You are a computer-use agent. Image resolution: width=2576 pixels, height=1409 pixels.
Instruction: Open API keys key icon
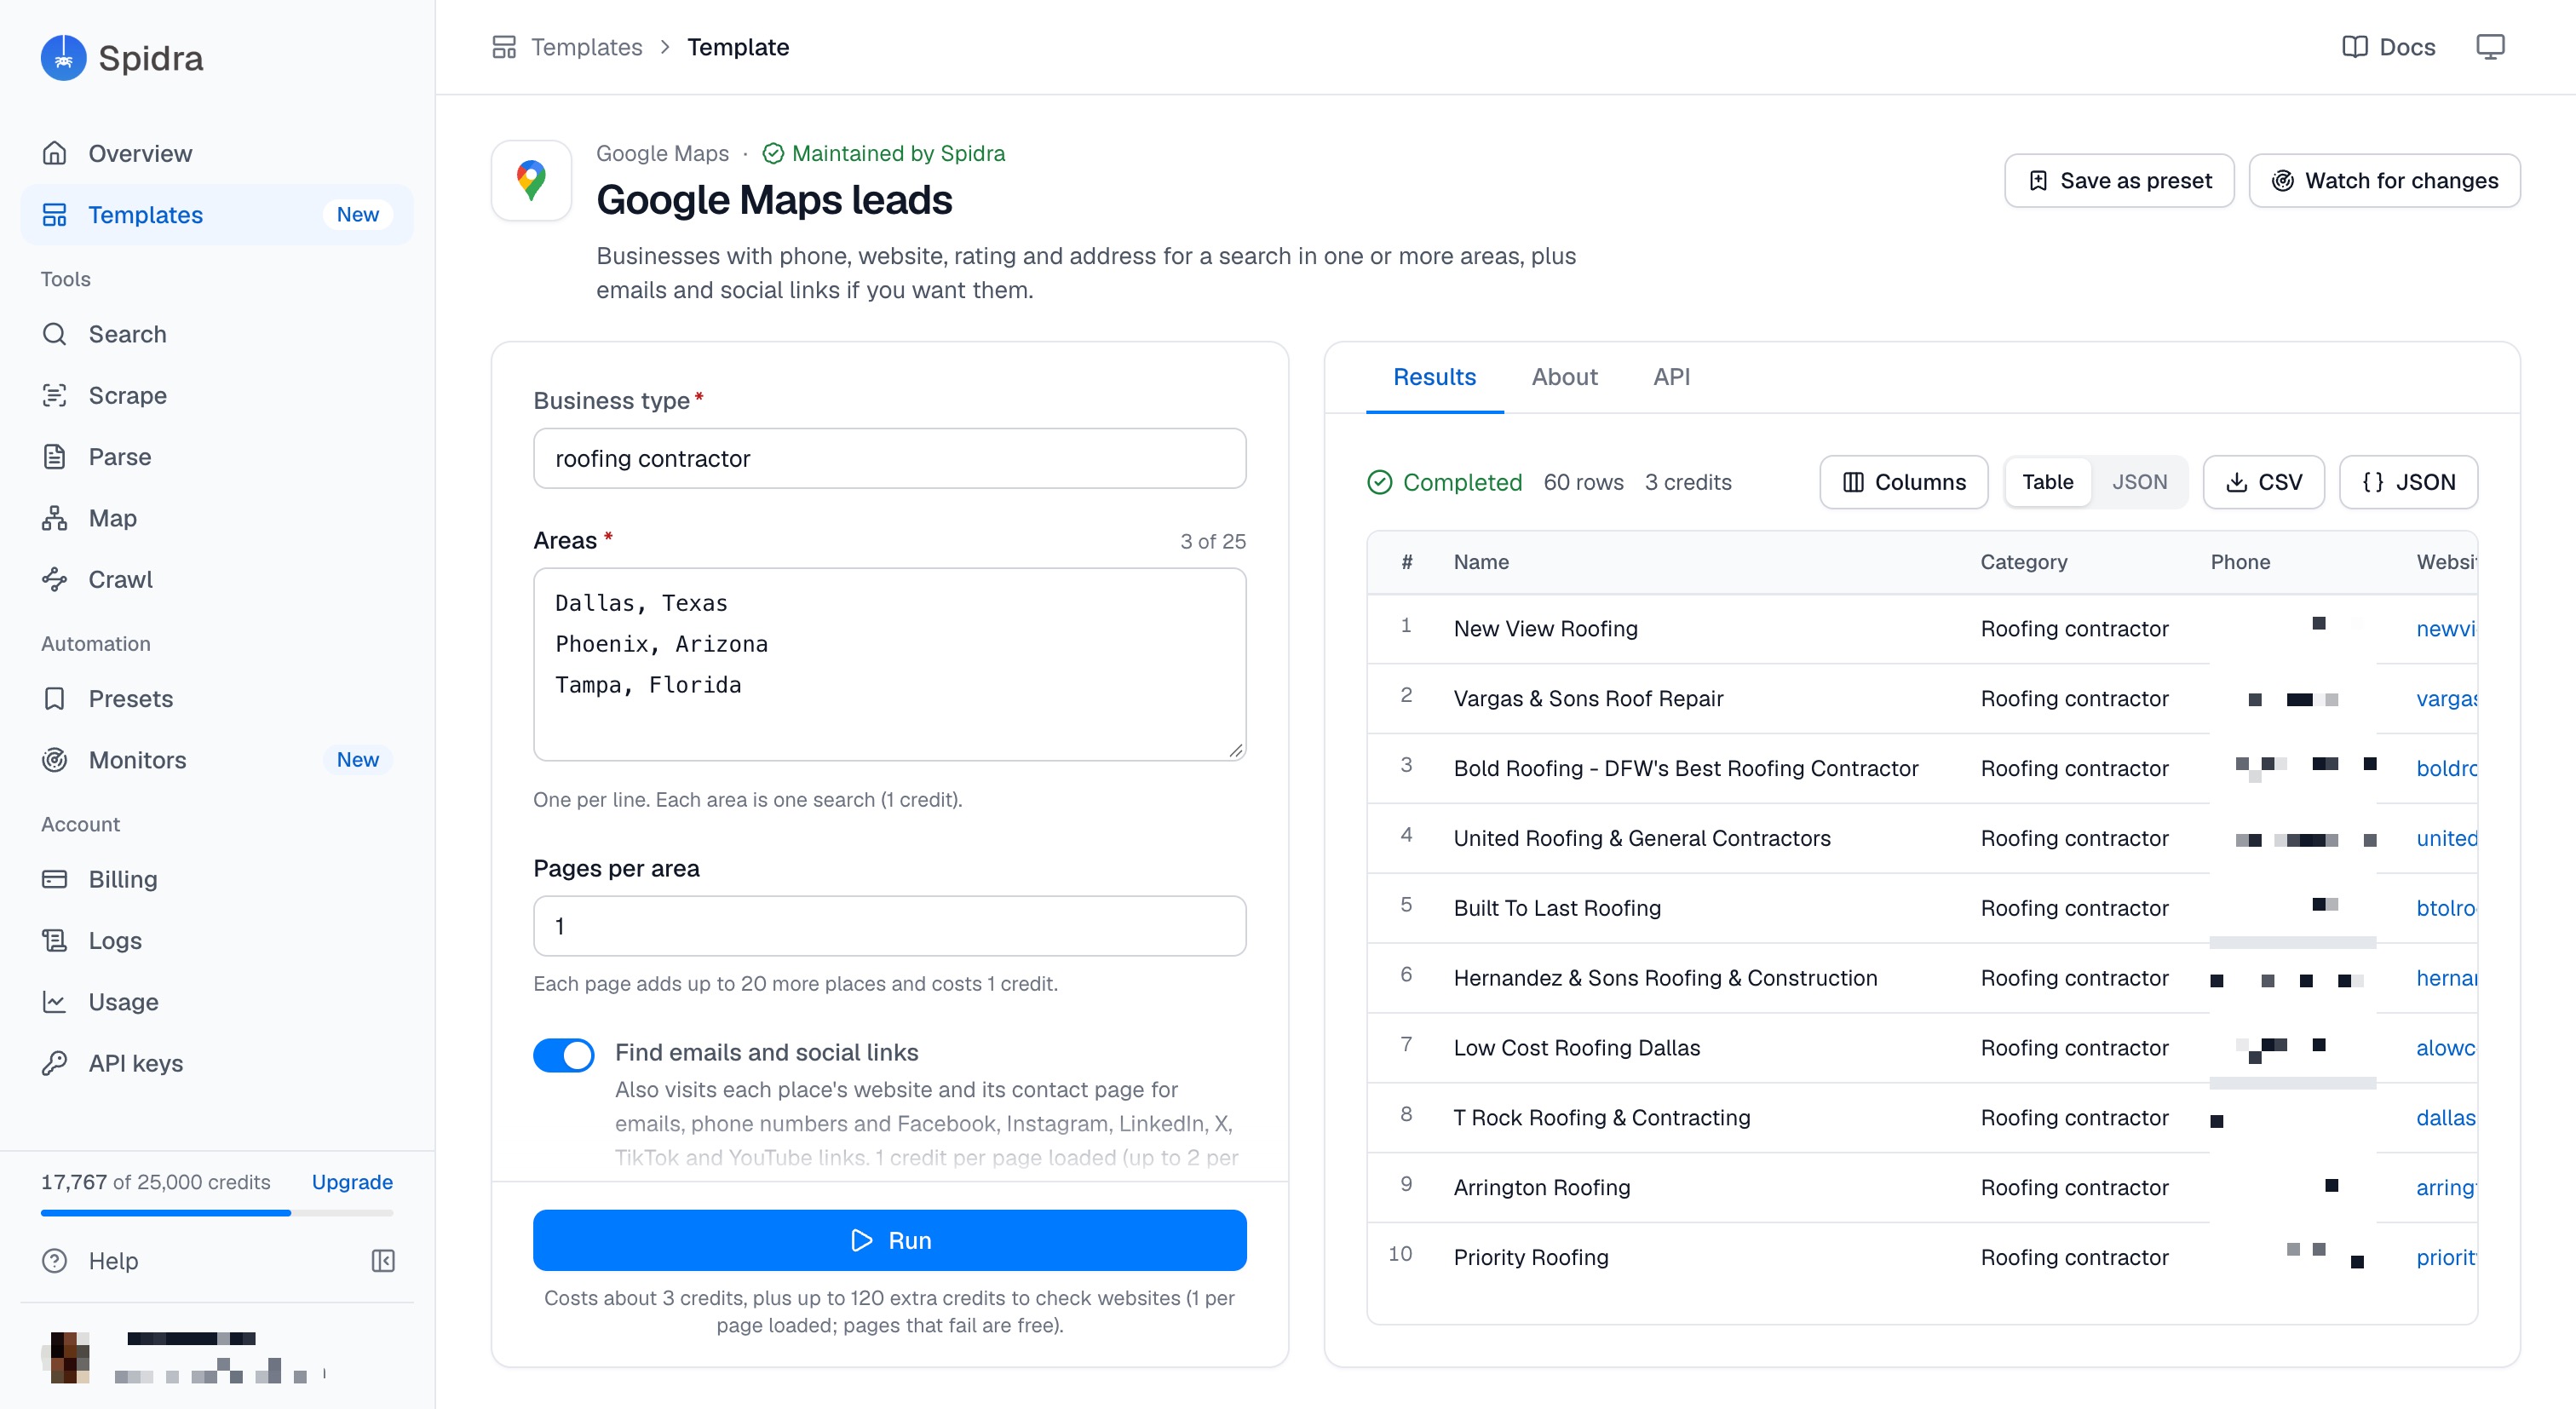coord(55,1063)
